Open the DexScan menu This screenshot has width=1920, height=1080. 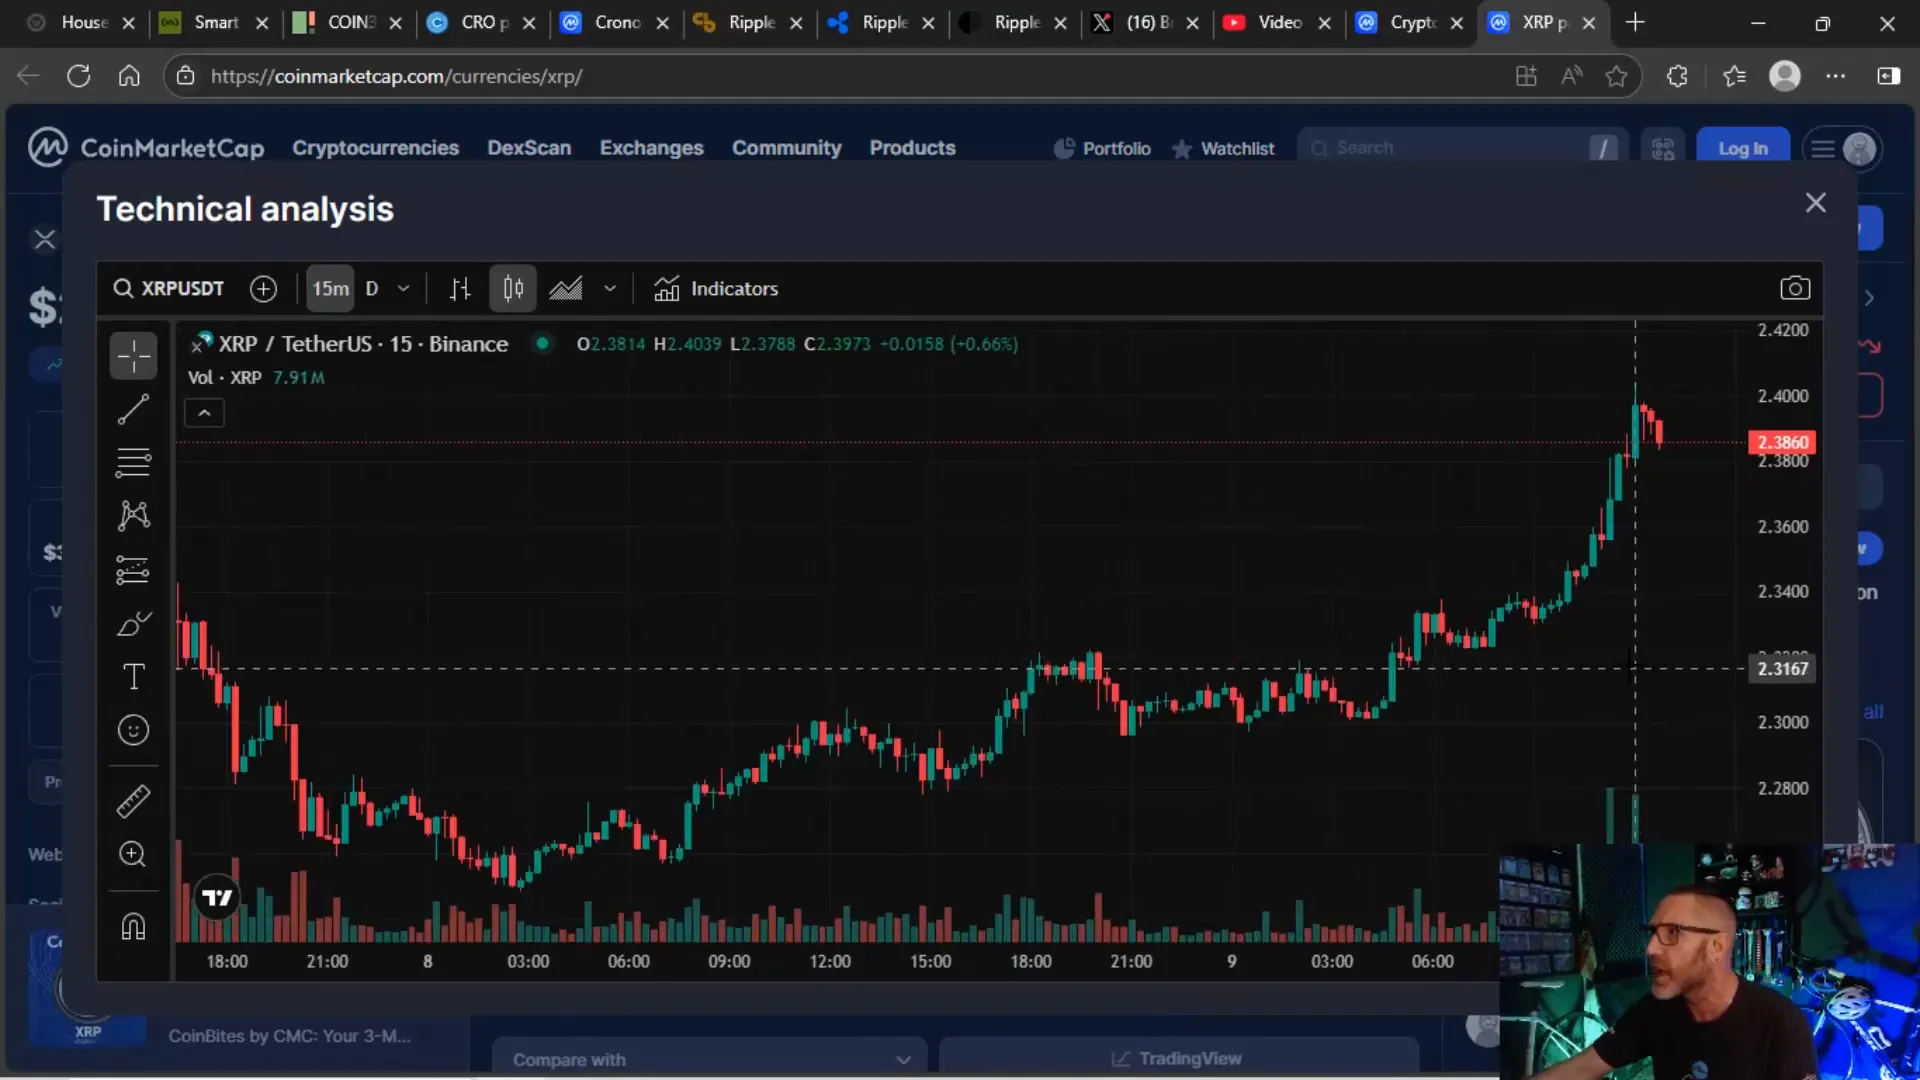529,148
